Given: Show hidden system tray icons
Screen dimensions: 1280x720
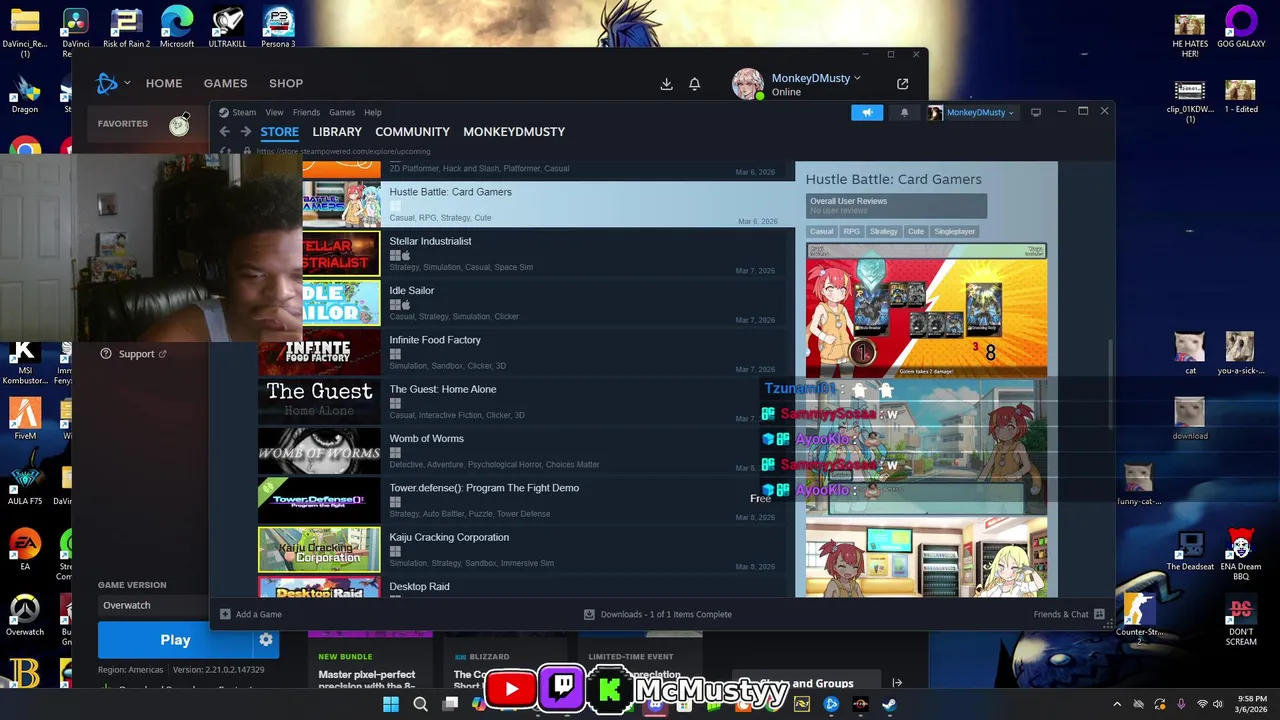Looking at the screenshot, I should pyautogui.click(x=1117, y=704).
